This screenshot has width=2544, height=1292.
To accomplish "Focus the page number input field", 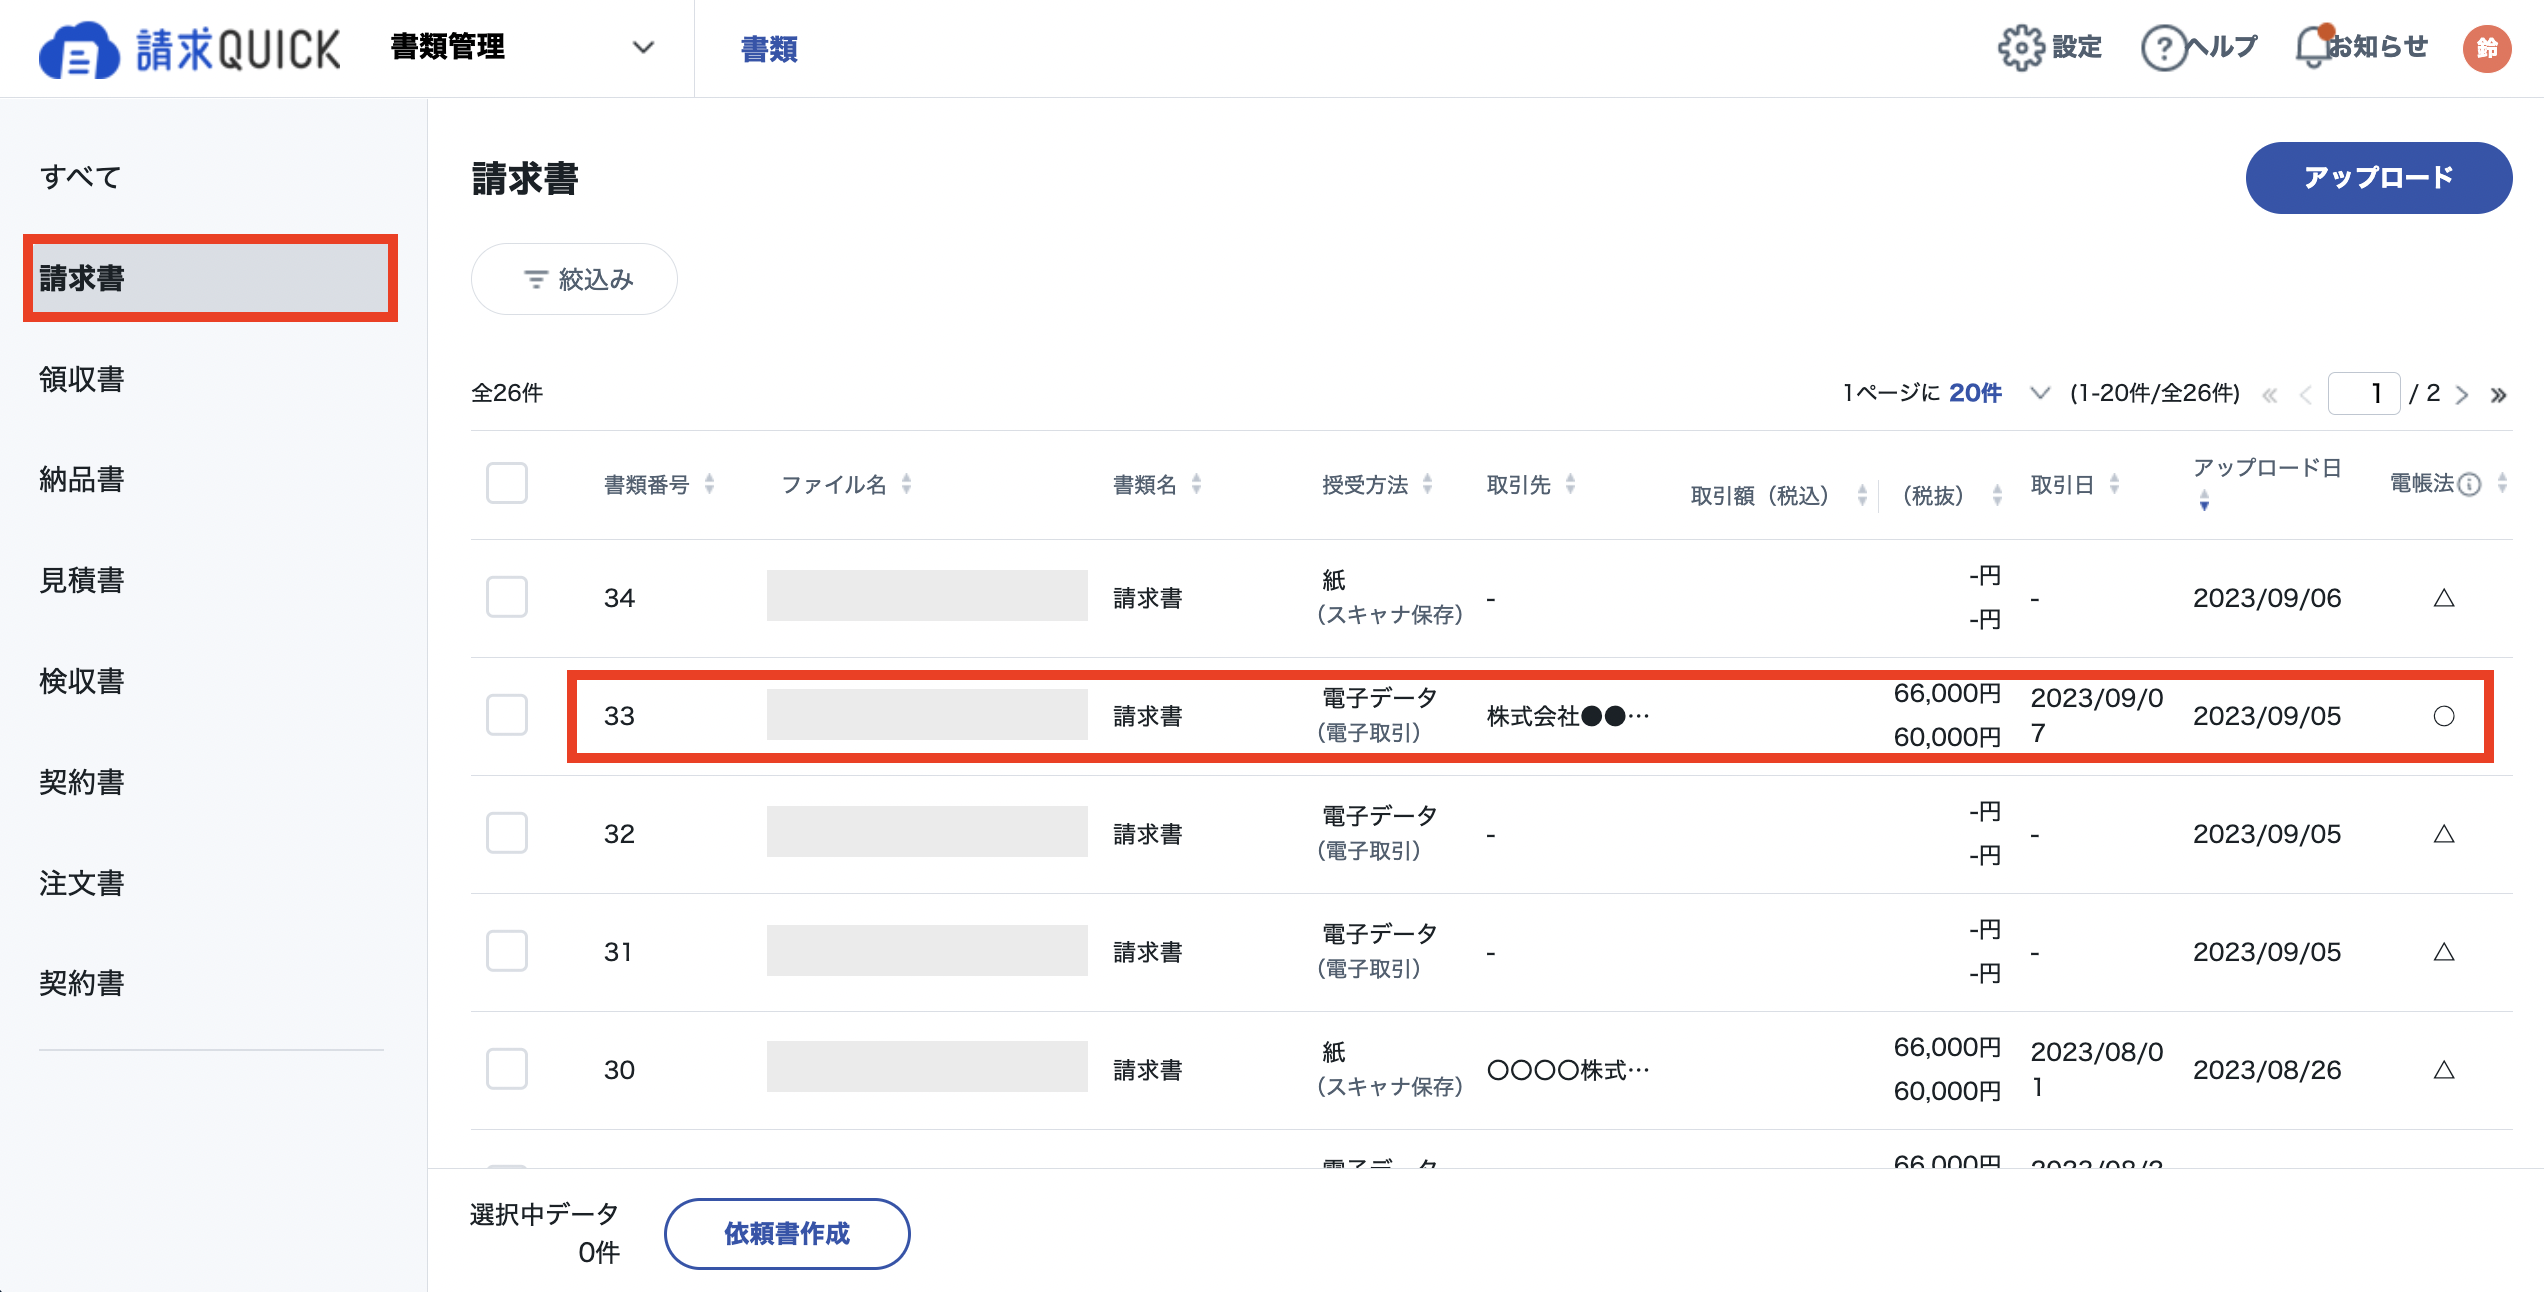I will [2364, 393].
